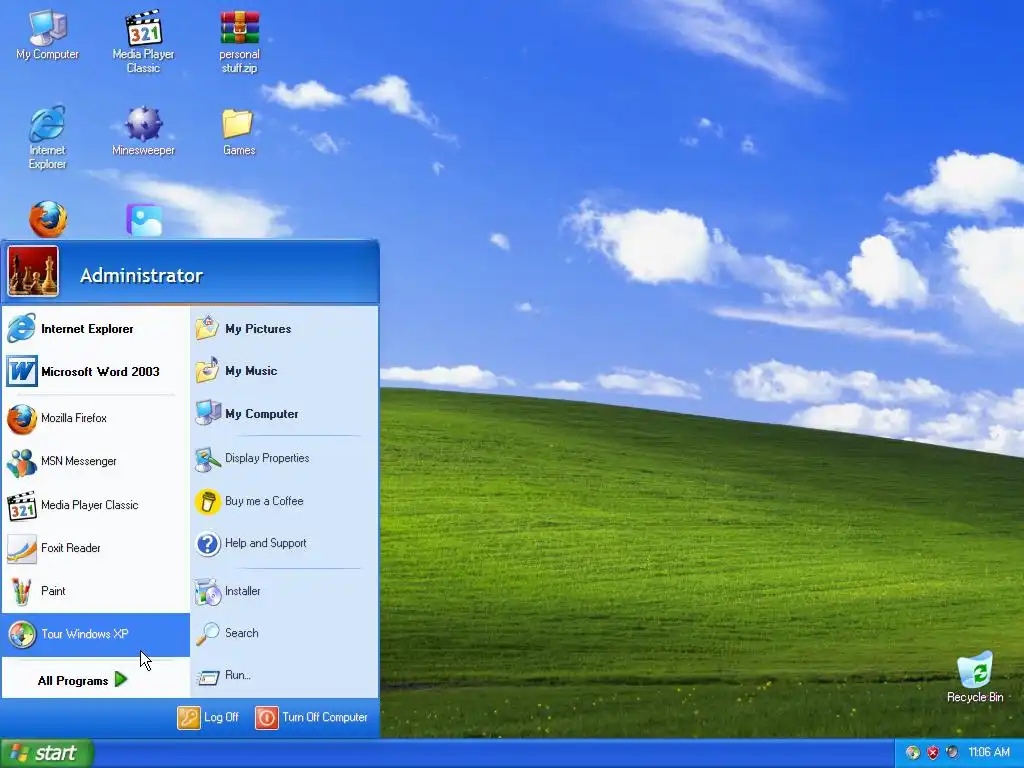
Task: Open Foxit Reader from the Start menu
Action: (95, 548)
